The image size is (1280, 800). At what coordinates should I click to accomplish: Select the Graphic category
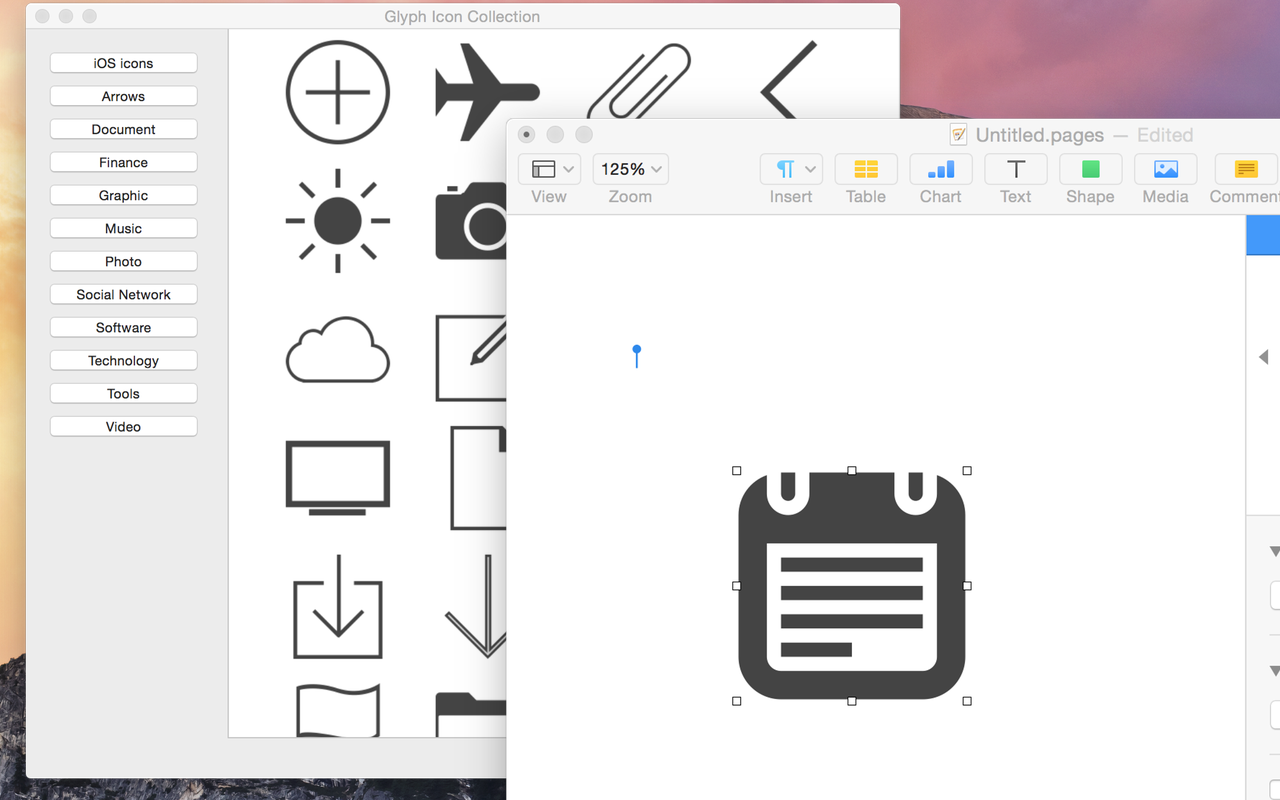(x=124, y=195)
